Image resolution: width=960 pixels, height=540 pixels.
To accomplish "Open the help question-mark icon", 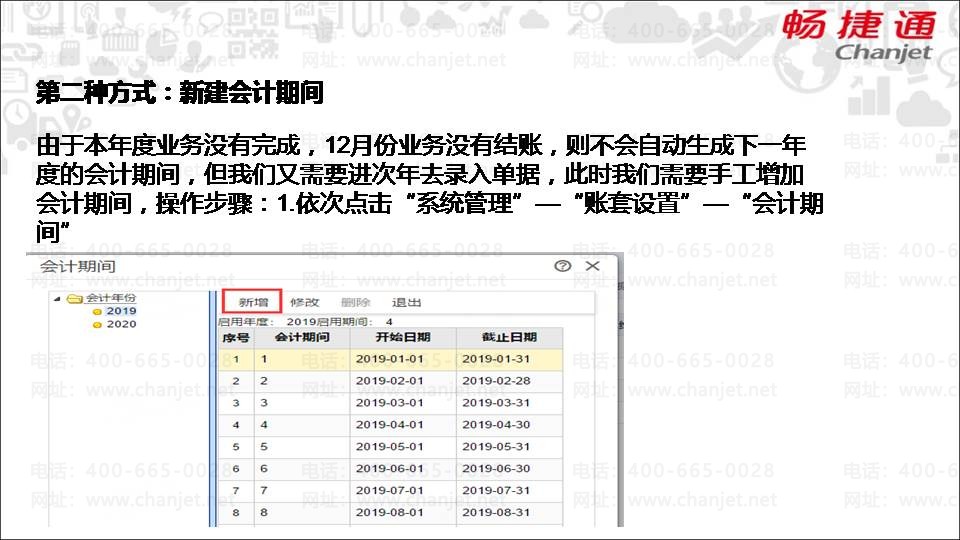I will click(x=563, y=266).
